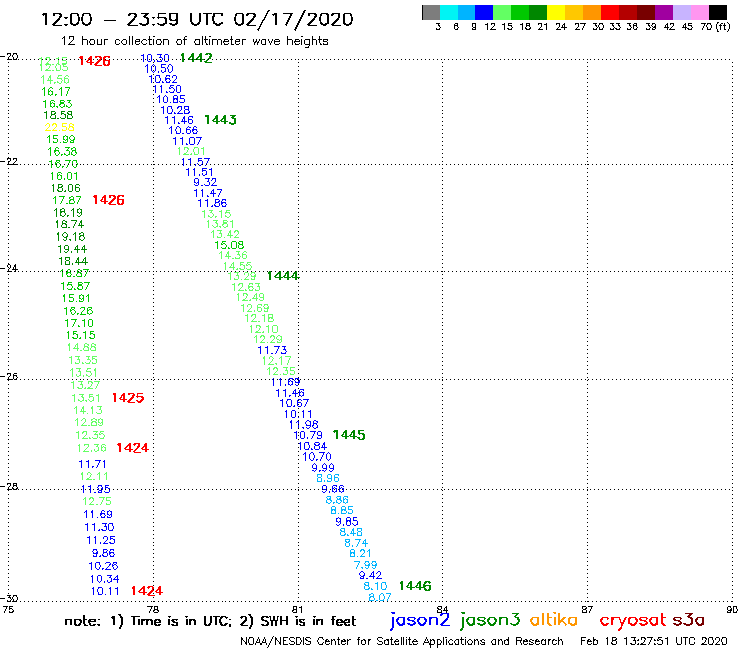Click the 8.10 value beside 1446
Screen dimensions: 740x650
click(375, 586)
